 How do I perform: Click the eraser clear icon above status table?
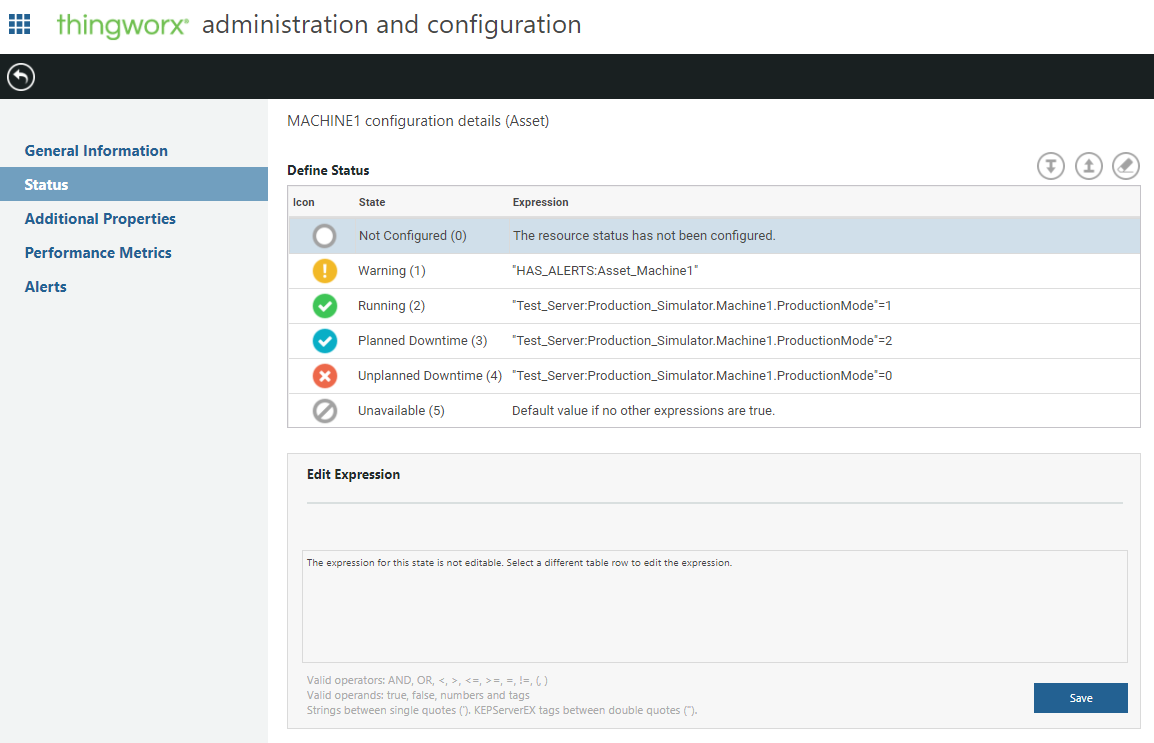coord(1125,166)
